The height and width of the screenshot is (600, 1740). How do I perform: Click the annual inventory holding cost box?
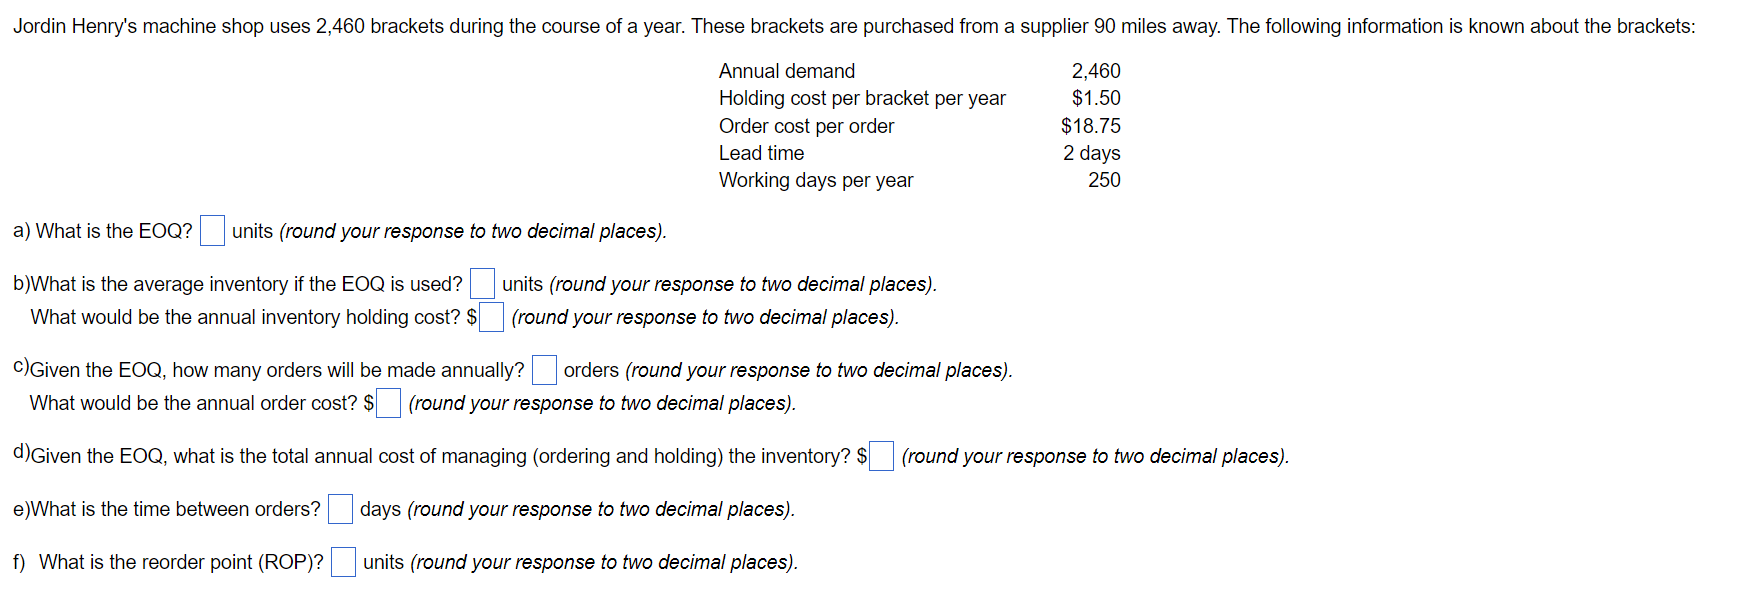click(491, 317)
